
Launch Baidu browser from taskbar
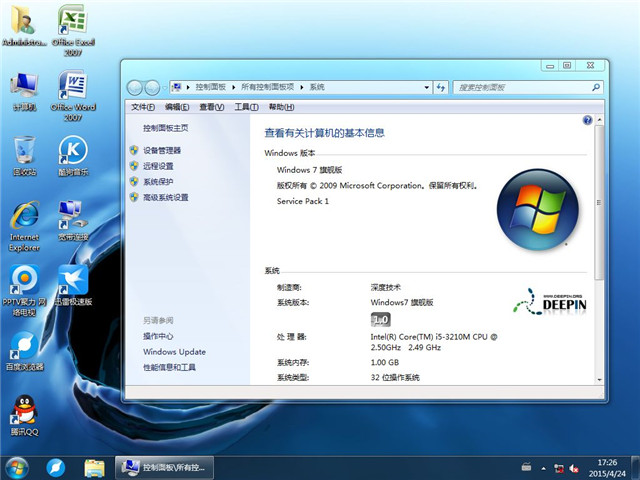[56, 468]
